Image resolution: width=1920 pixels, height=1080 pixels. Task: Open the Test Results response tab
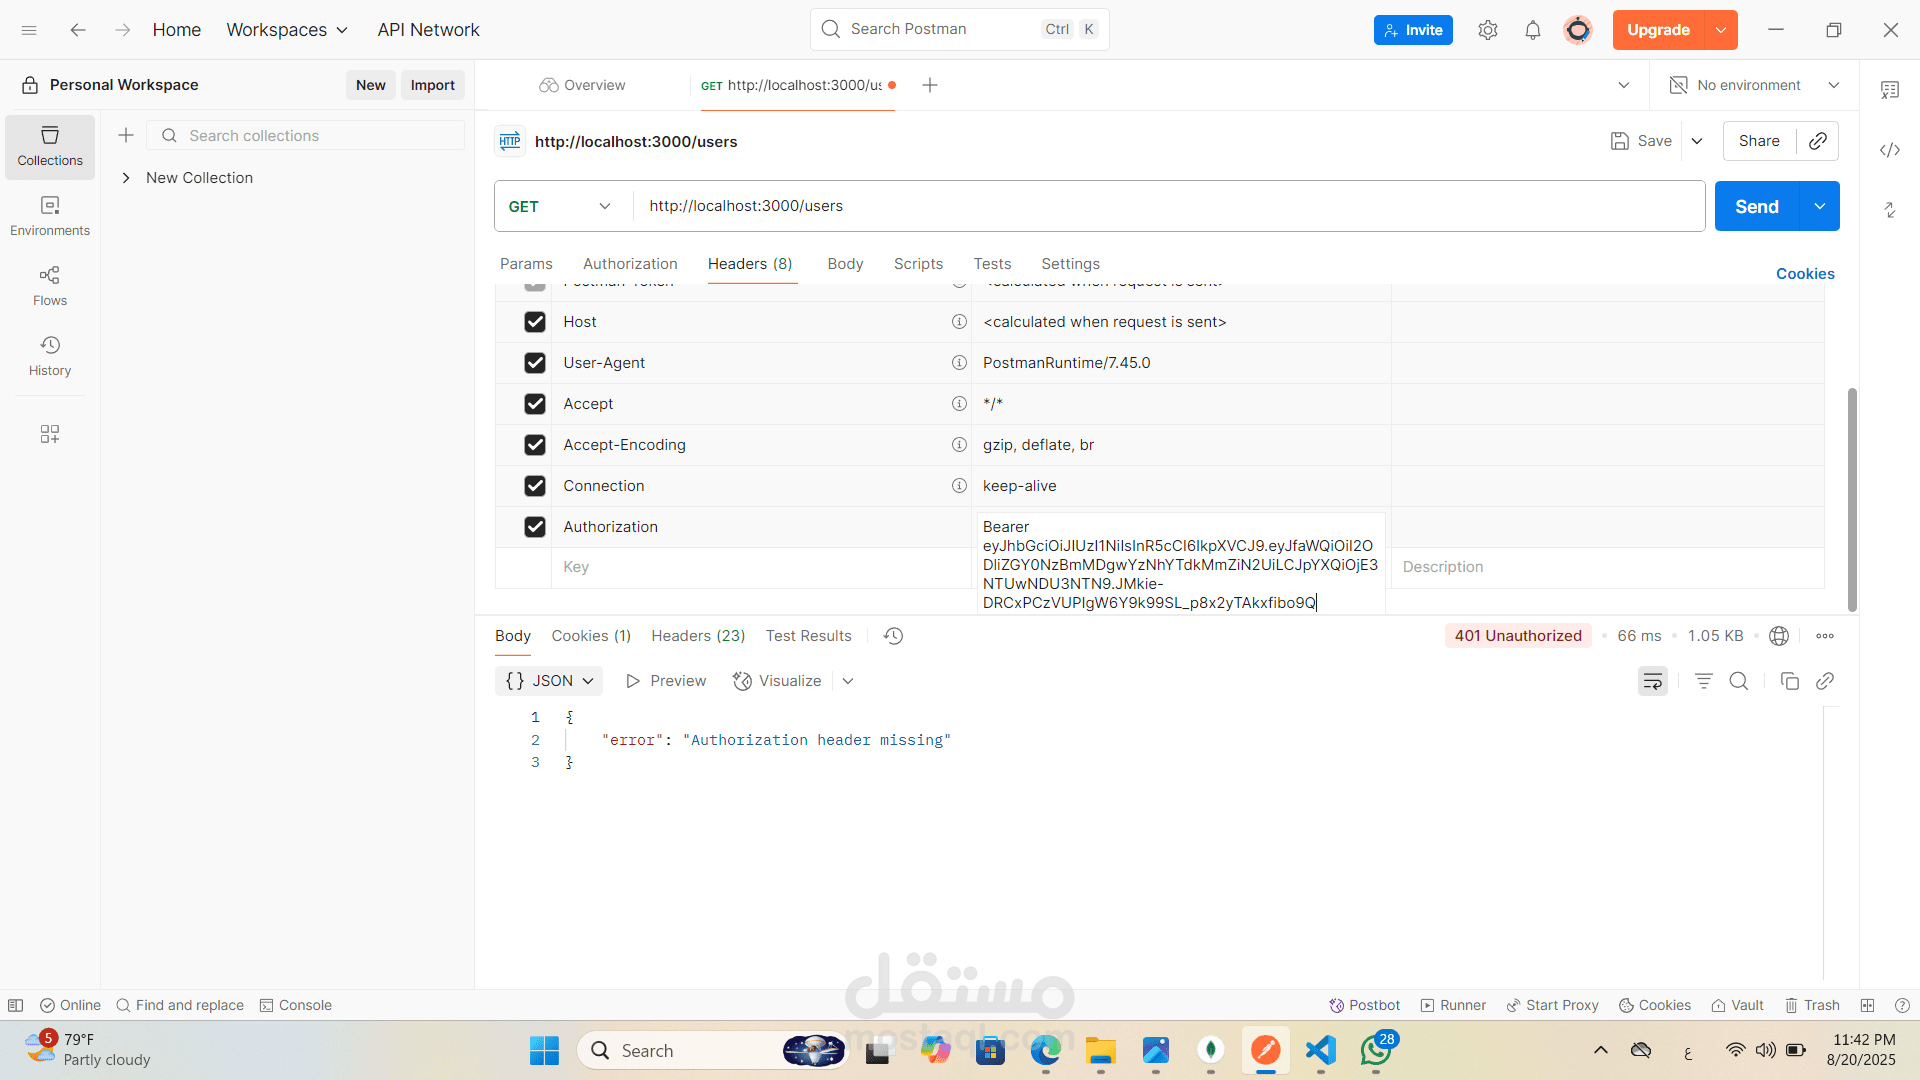pyautogui.click(x=808, y=636)
